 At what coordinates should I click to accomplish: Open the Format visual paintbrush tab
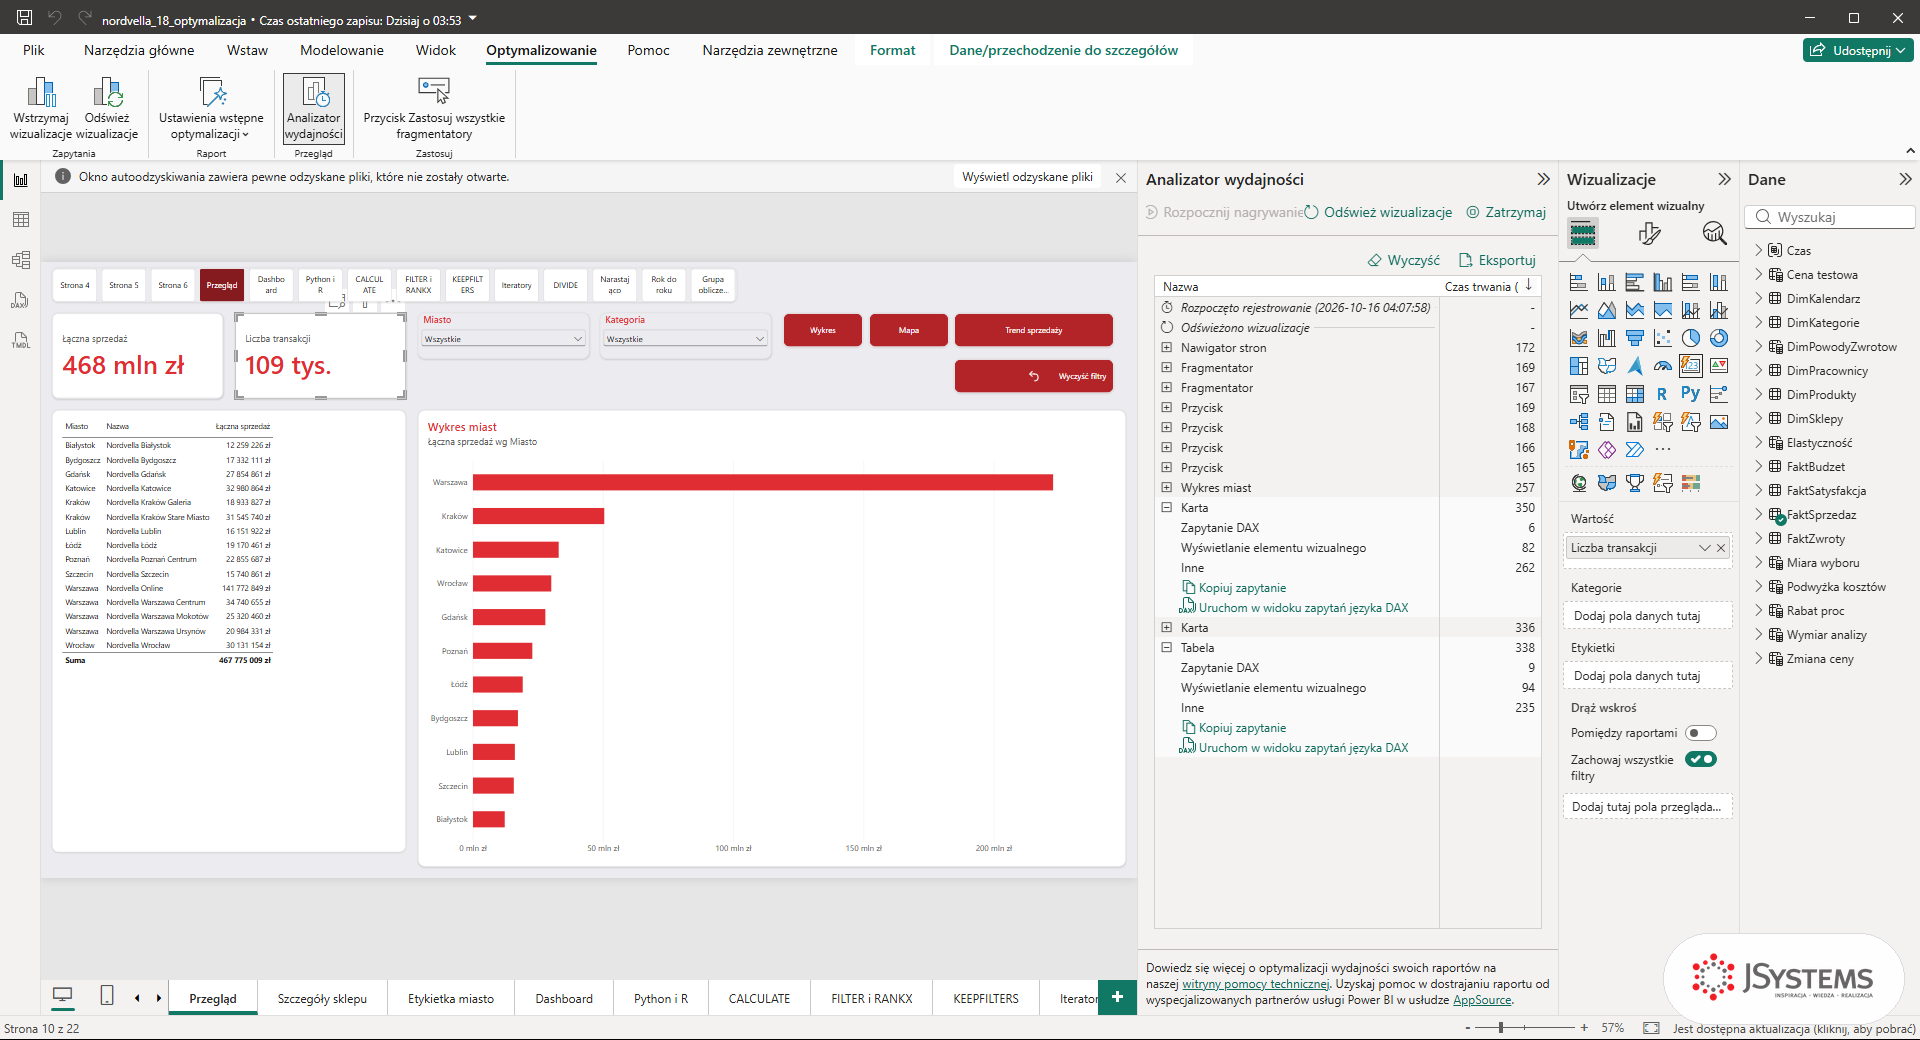(1649, 234)
